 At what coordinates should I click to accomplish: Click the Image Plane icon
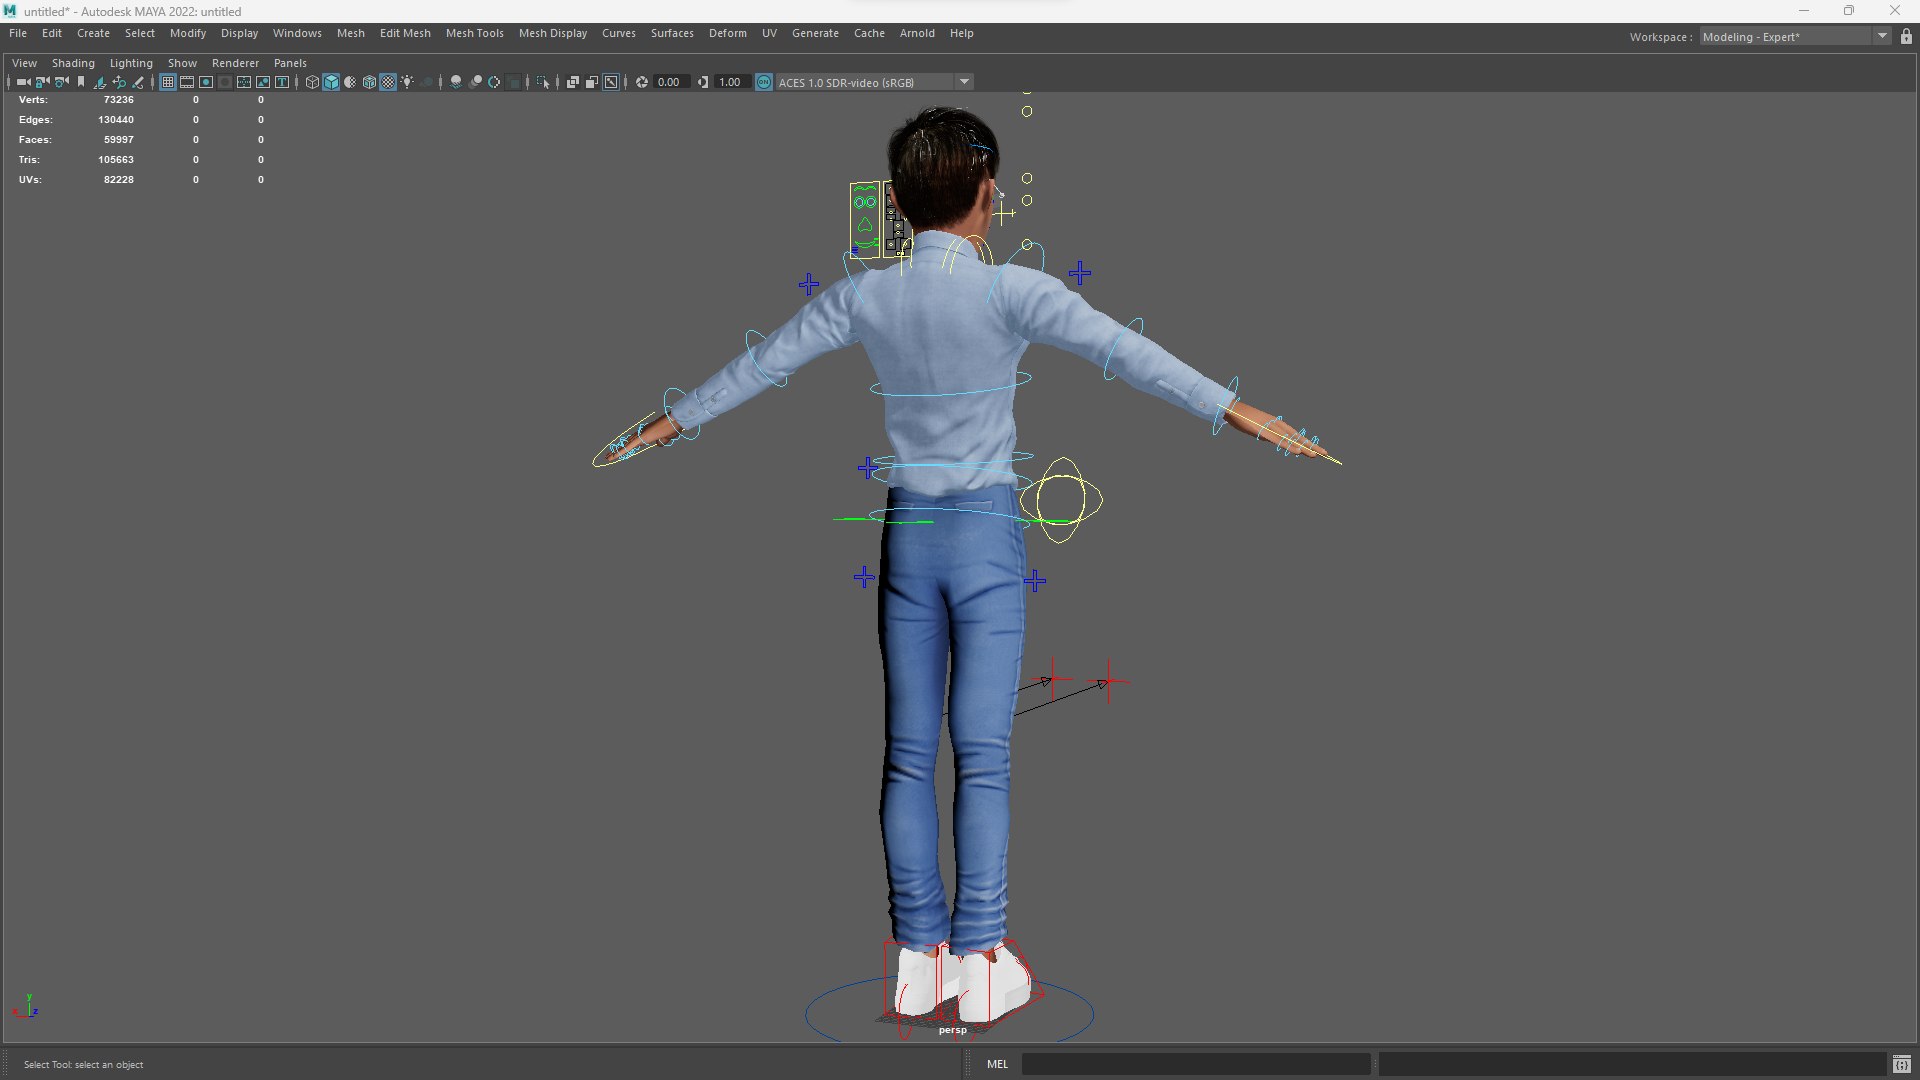[100, 82]
